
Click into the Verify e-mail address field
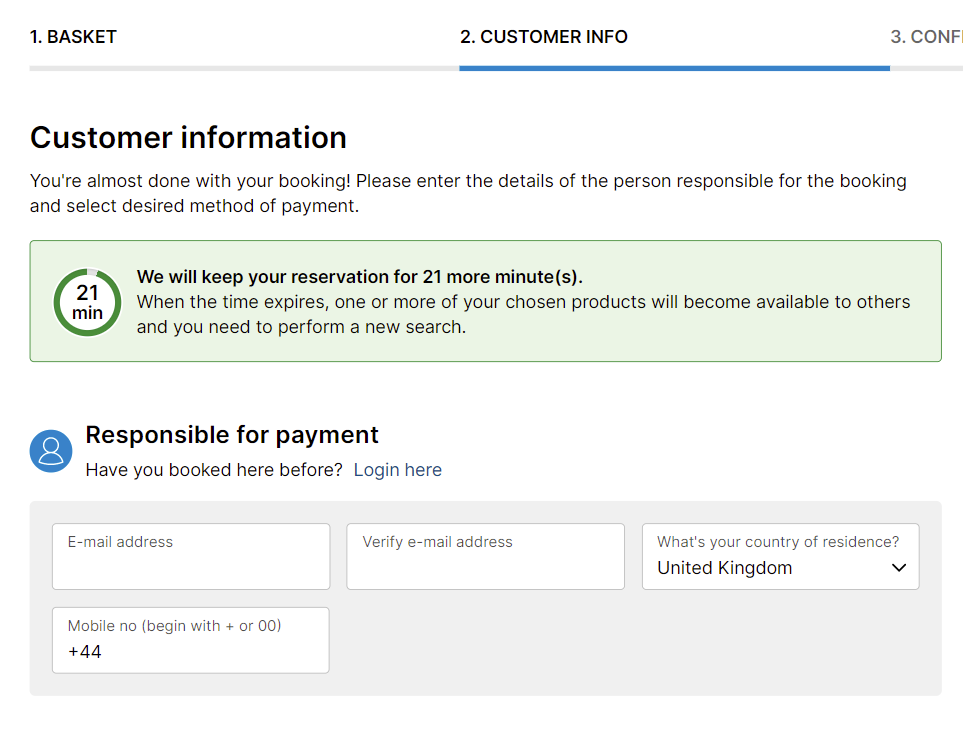coord(485,557)
